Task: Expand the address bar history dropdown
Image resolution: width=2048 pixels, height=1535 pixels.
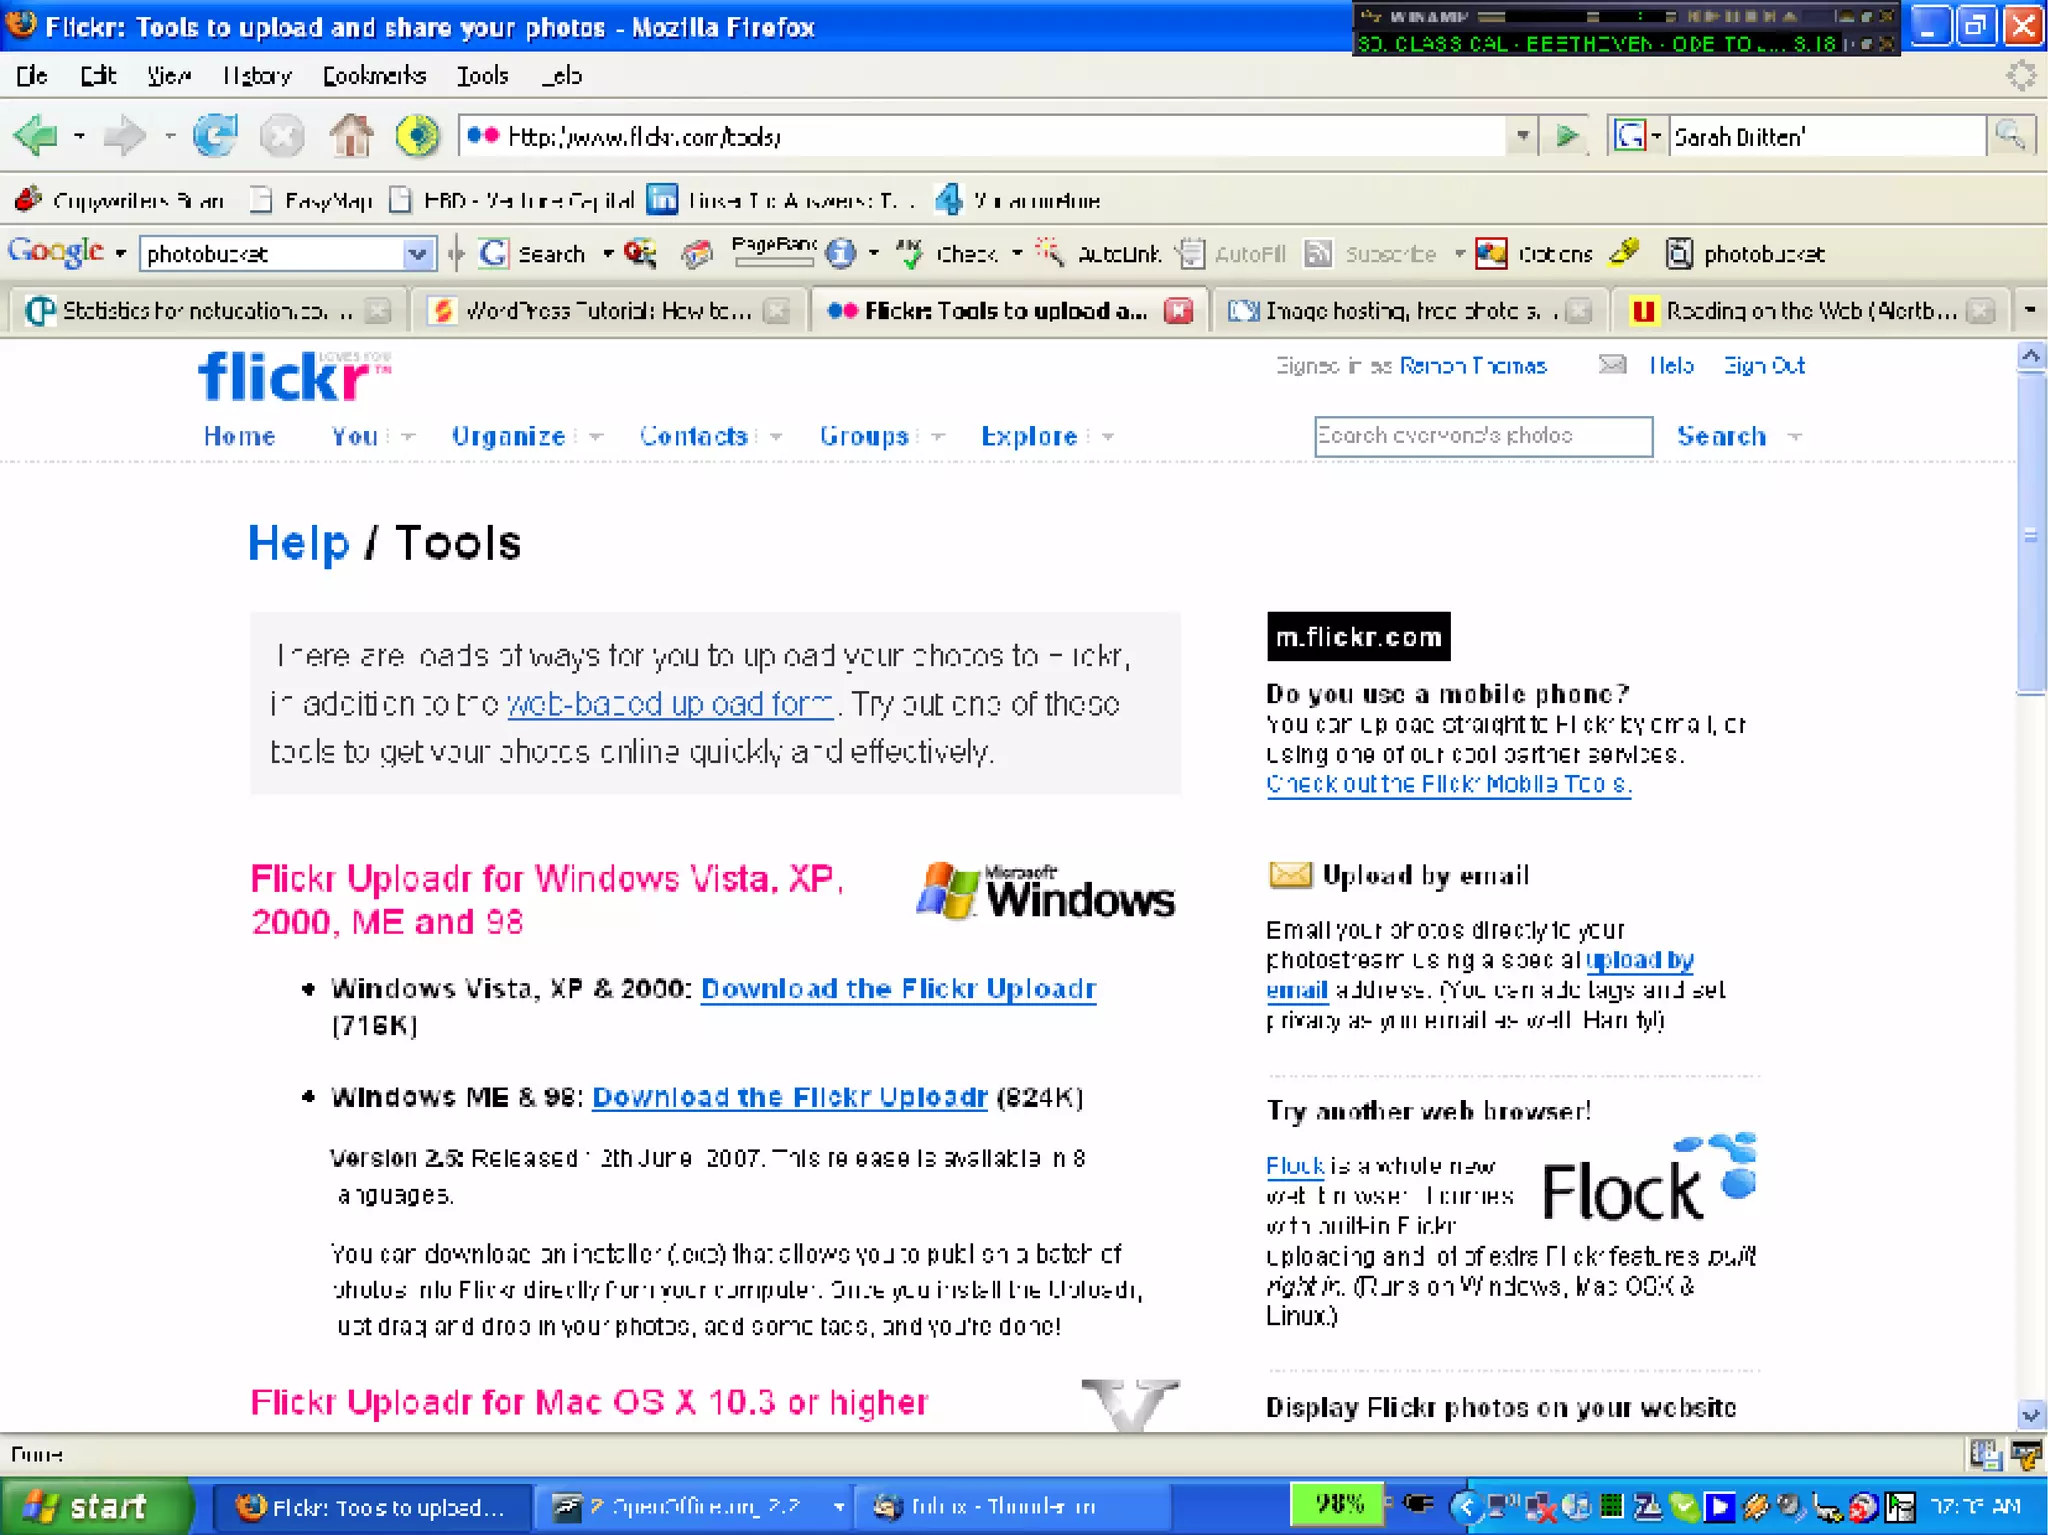Action: tap(1521, 135)
